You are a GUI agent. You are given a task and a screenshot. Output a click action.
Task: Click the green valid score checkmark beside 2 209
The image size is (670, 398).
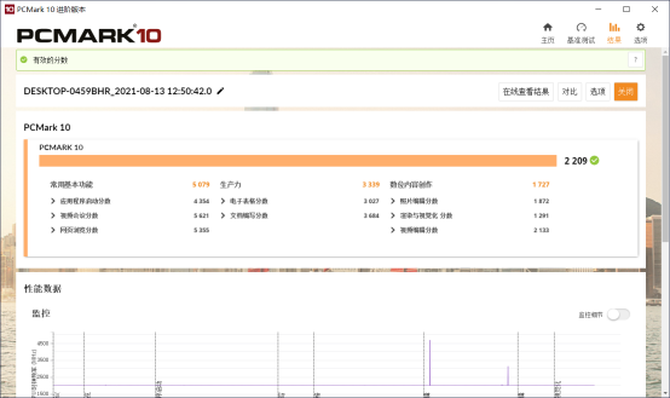pyautogui.click(x=594, y=160)
